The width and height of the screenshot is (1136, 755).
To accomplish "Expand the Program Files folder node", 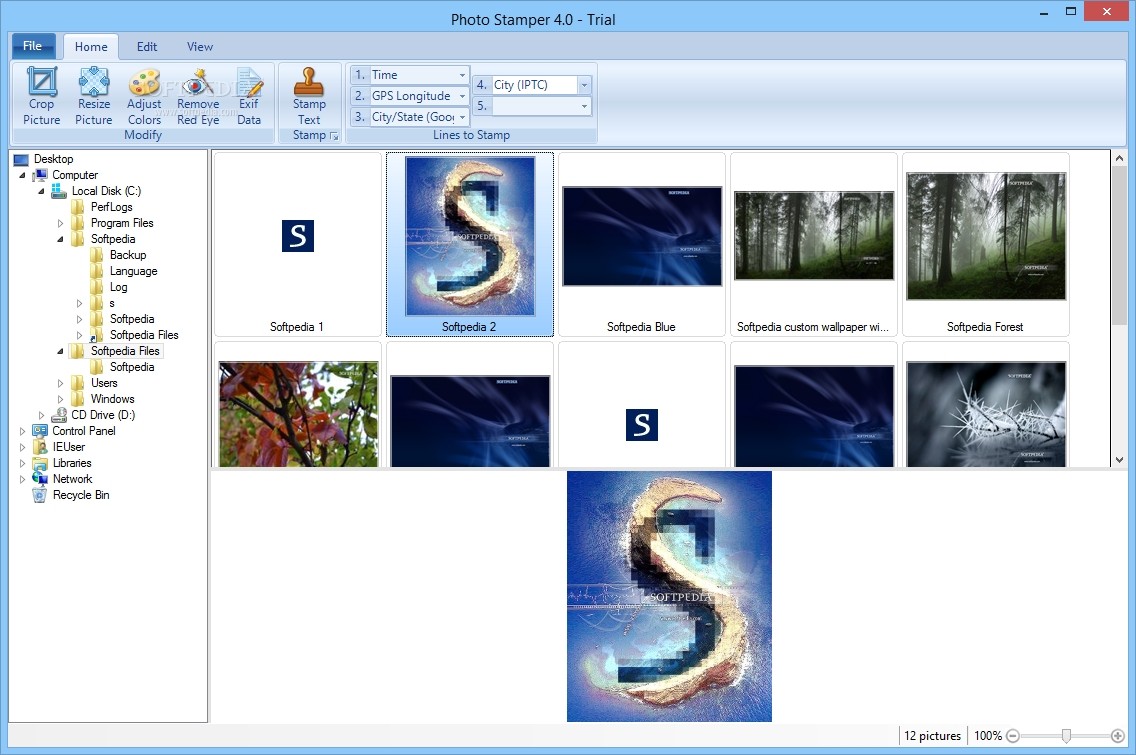I will tap(60, 223).
